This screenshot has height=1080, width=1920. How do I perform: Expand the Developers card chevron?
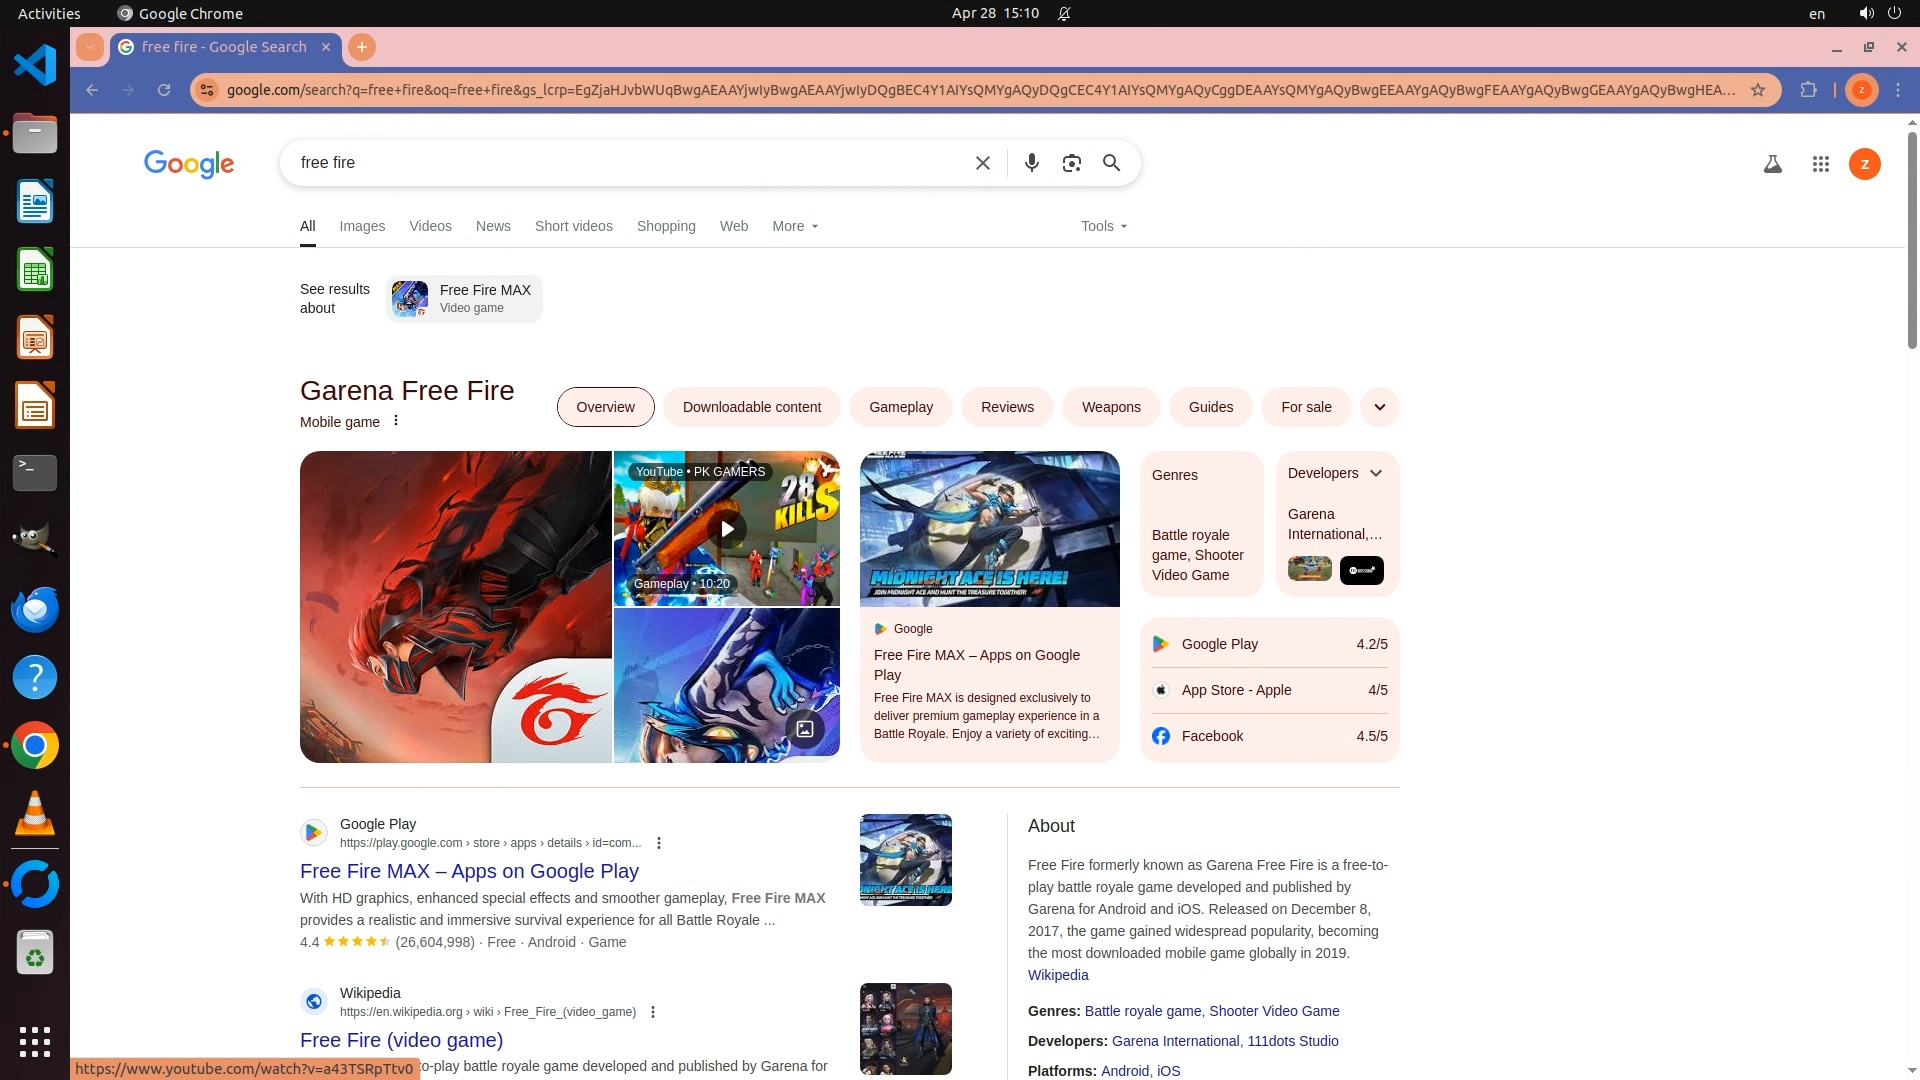coord(1376,473)
